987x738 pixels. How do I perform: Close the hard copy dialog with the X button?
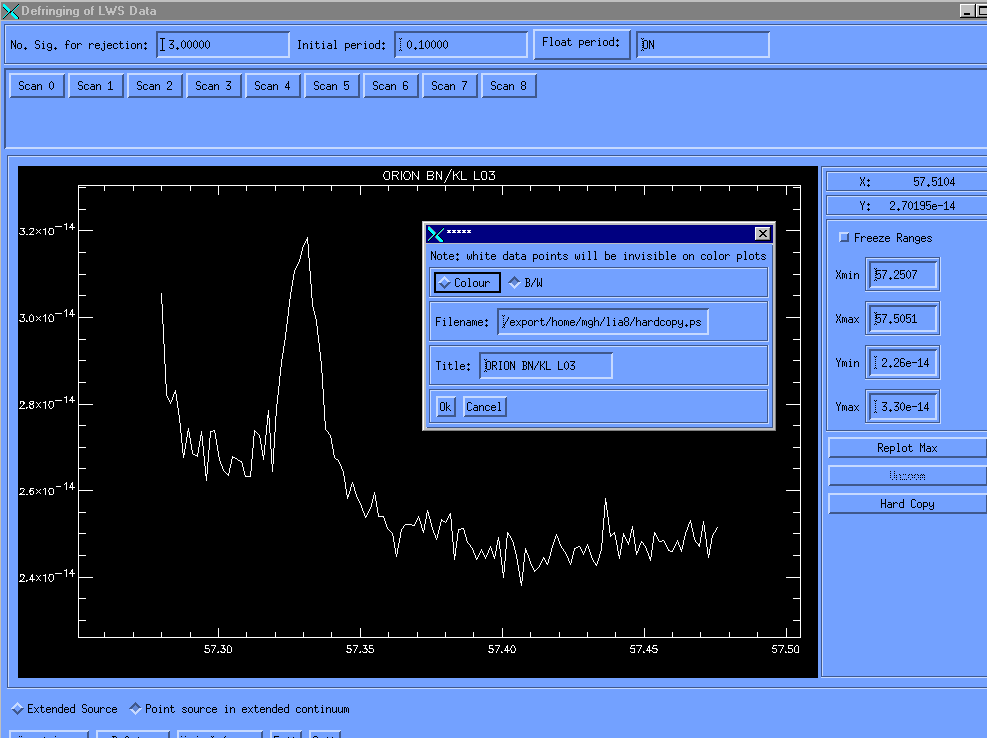762,234
